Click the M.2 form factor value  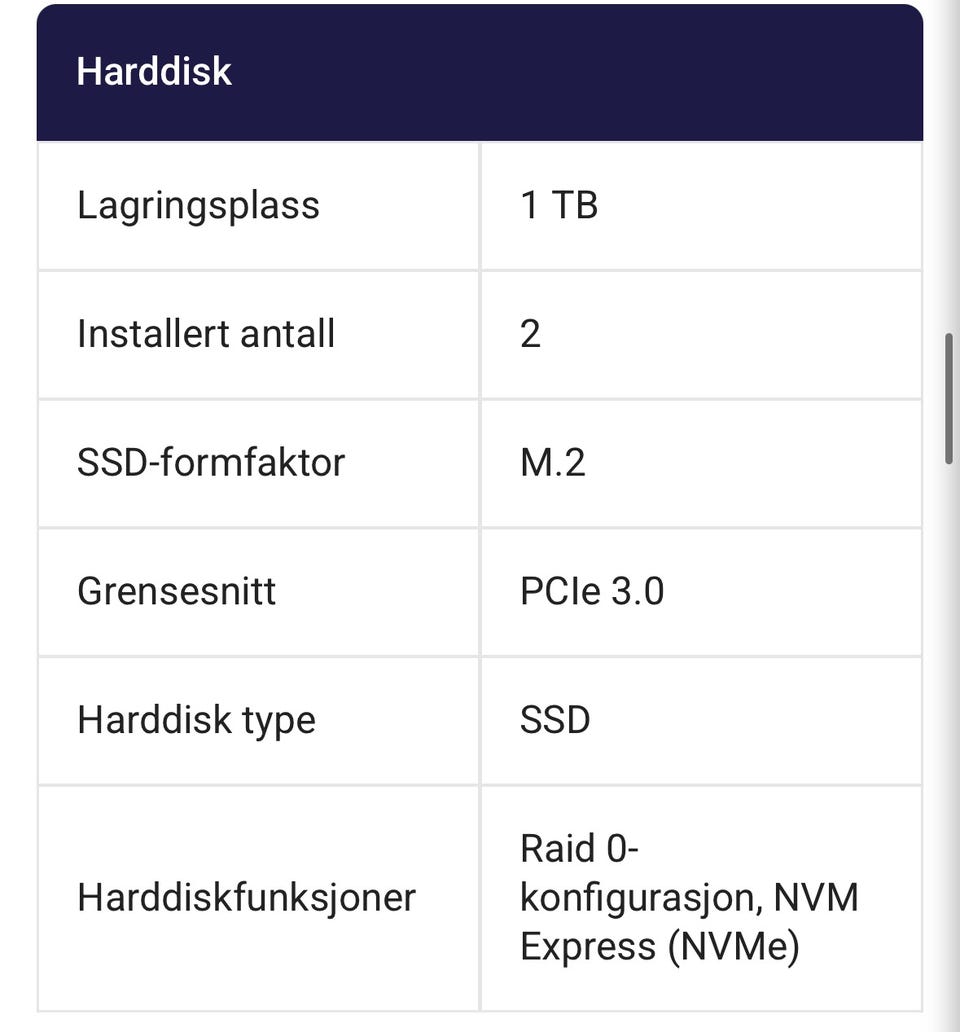(x=553, y=462)
